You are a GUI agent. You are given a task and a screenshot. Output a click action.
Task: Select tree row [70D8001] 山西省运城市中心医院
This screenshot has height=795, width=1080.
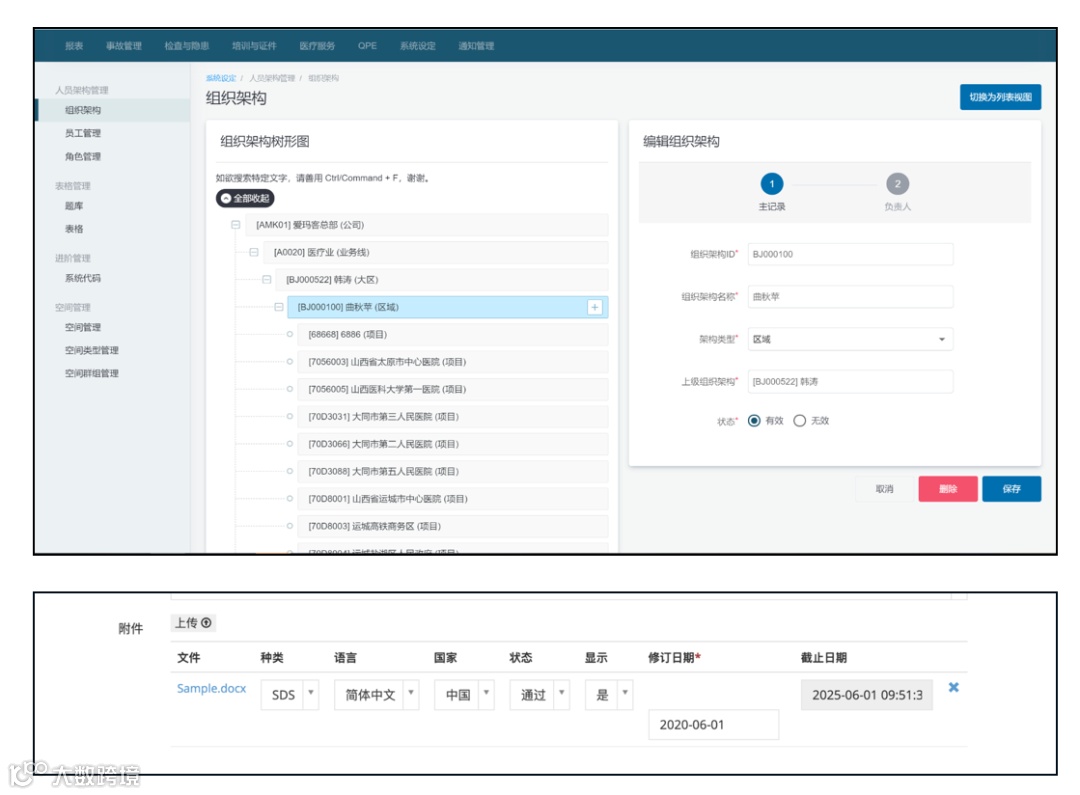[453, 499]
